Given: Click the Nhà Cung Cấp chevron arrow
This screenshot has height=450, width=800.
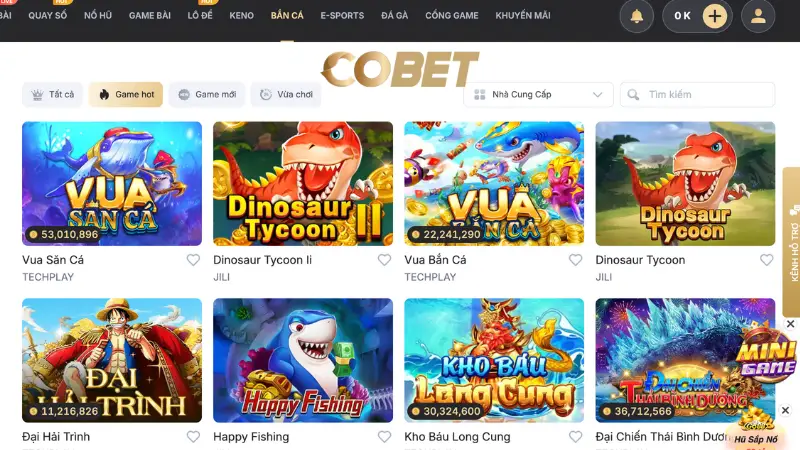Looking at the screenshot, I should [597, 95].
